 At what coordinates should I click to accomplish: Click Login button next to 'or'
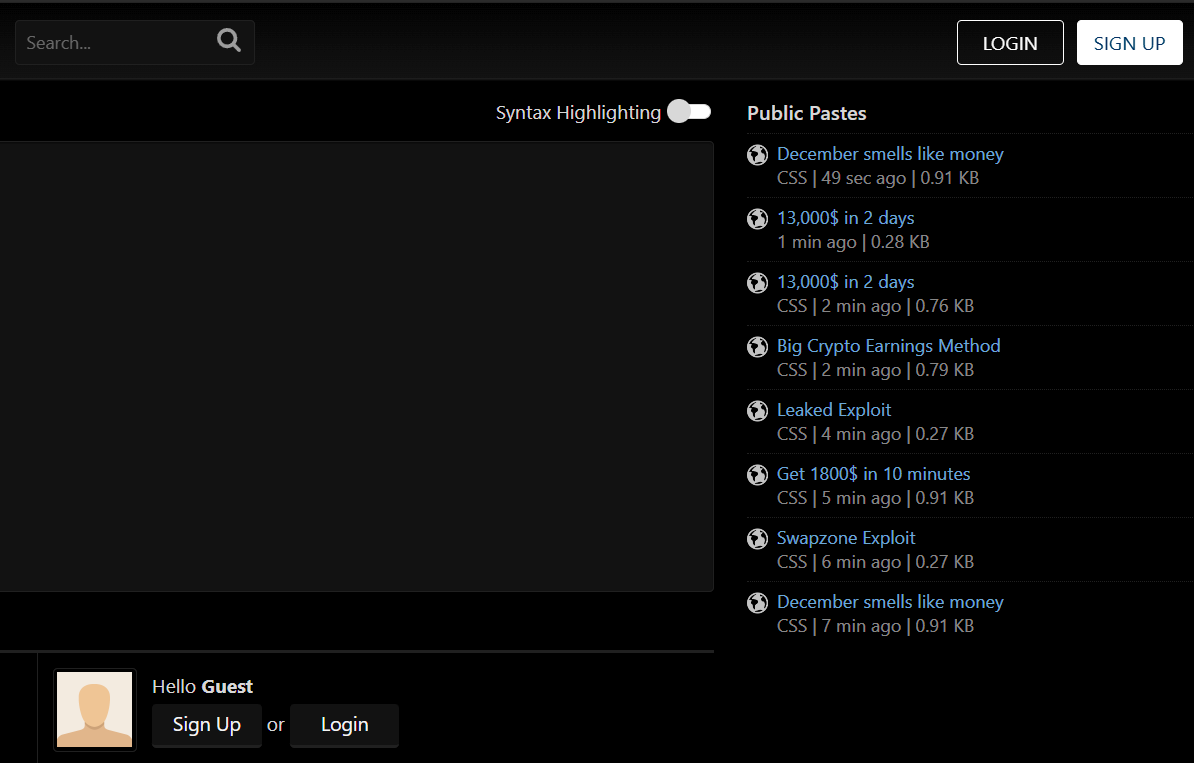point(344,725)
